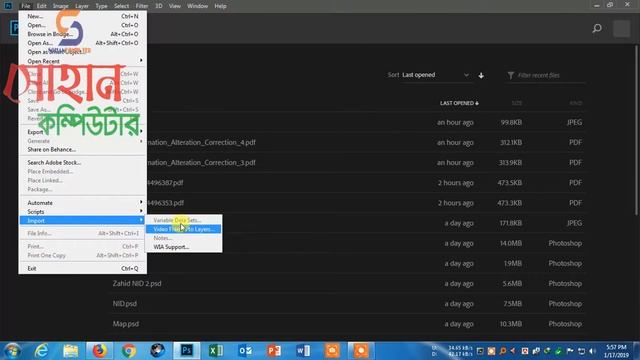Click the volume speaker tray icon
This screenshot has height=360, width=640.
[592, 351]
